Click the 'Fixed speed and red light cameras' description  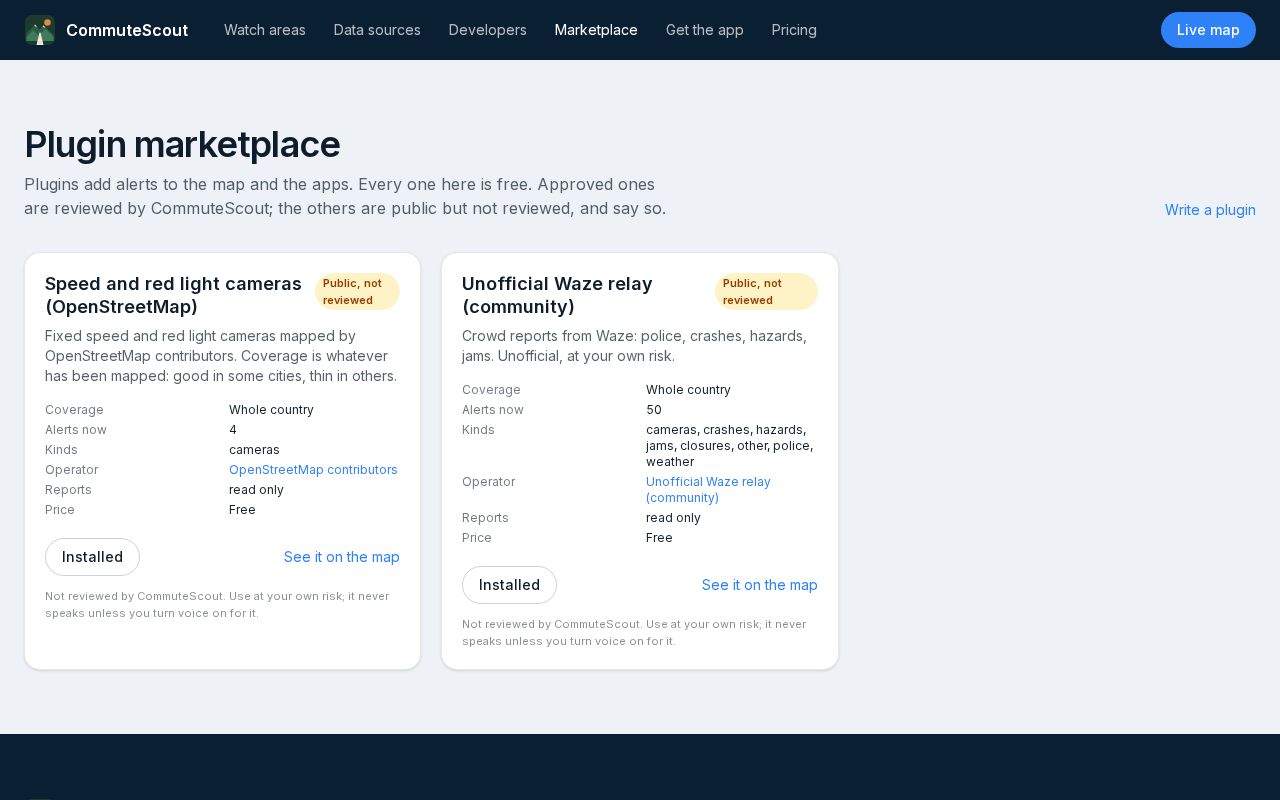coord(221,356)
